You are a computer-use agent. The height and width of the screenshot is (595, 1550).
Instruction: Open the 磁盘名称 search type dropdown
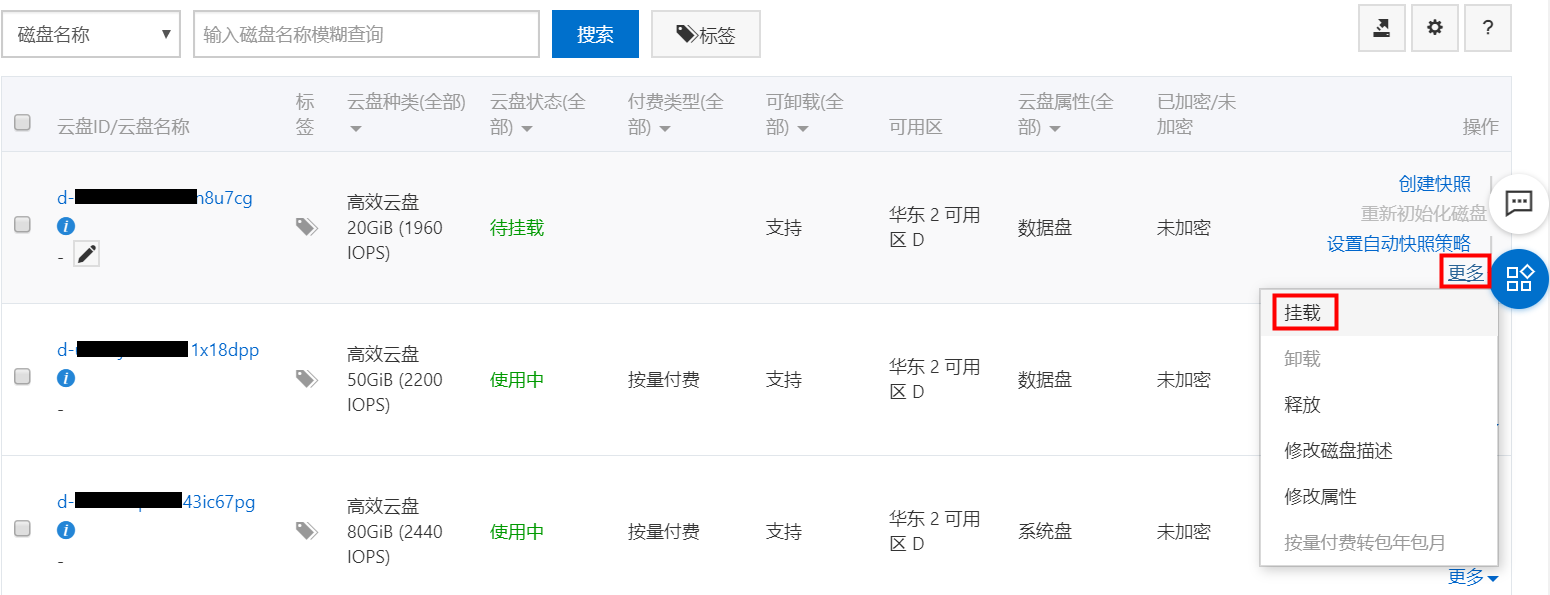tap(92, 35)
